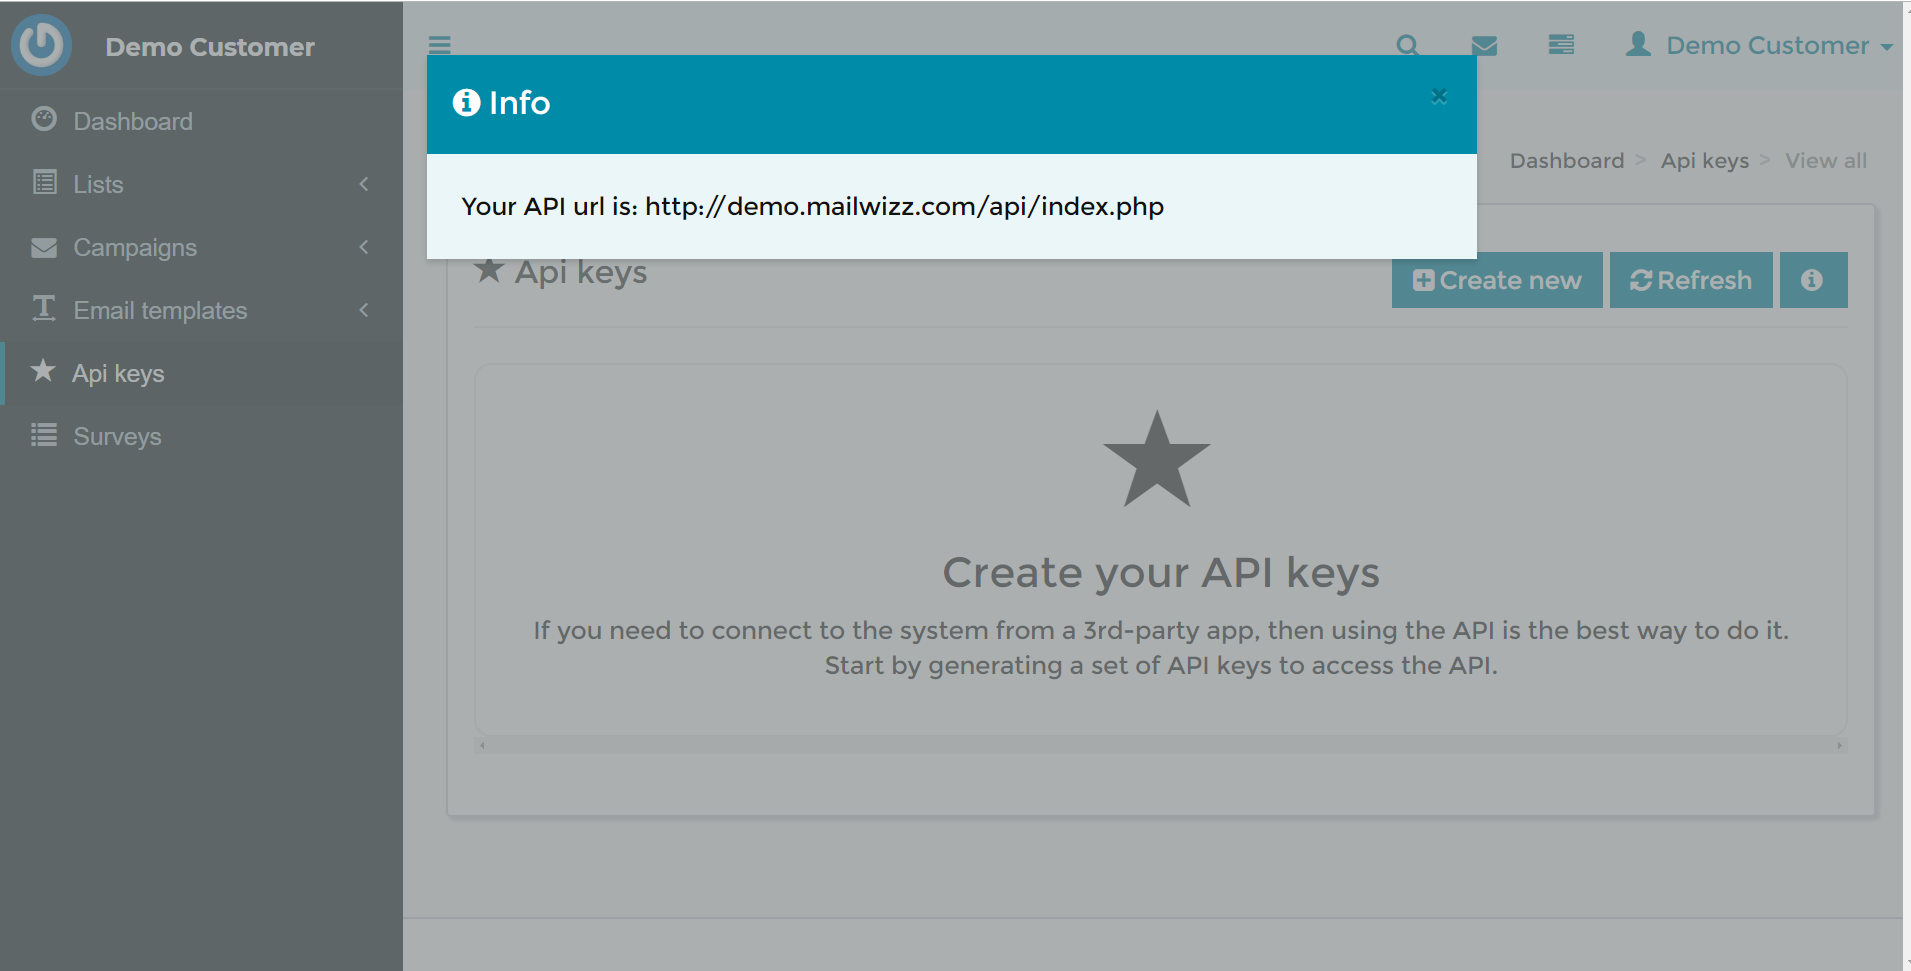Screen dimensions: 1911x971
Task: Click the Create your API keys heading
Action: point(1161,573)
